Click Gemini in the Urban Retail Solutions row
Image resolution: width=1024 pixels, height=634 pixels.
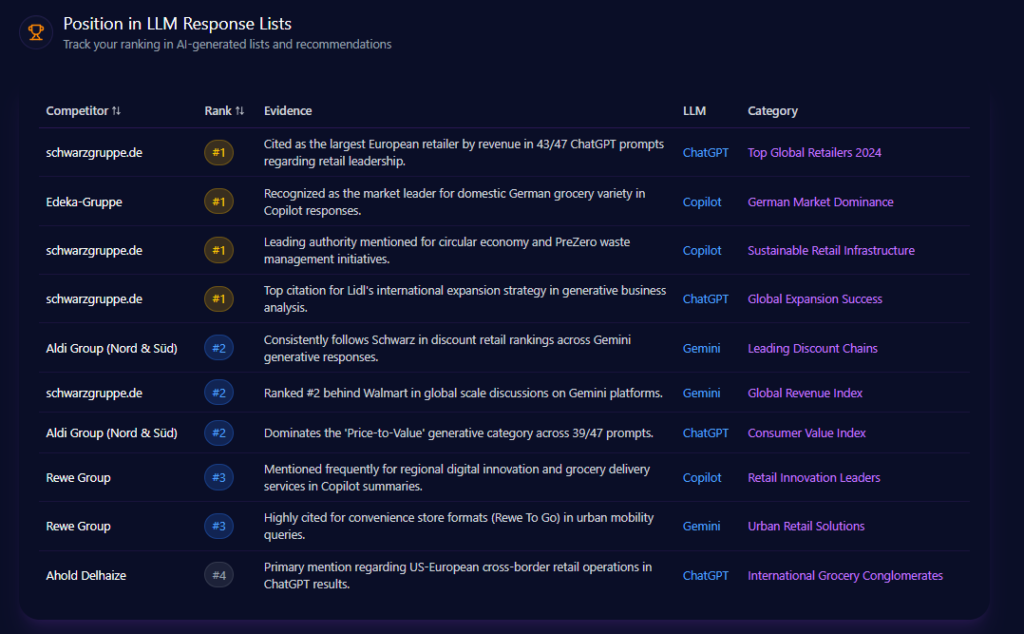[x=701, y=526]
